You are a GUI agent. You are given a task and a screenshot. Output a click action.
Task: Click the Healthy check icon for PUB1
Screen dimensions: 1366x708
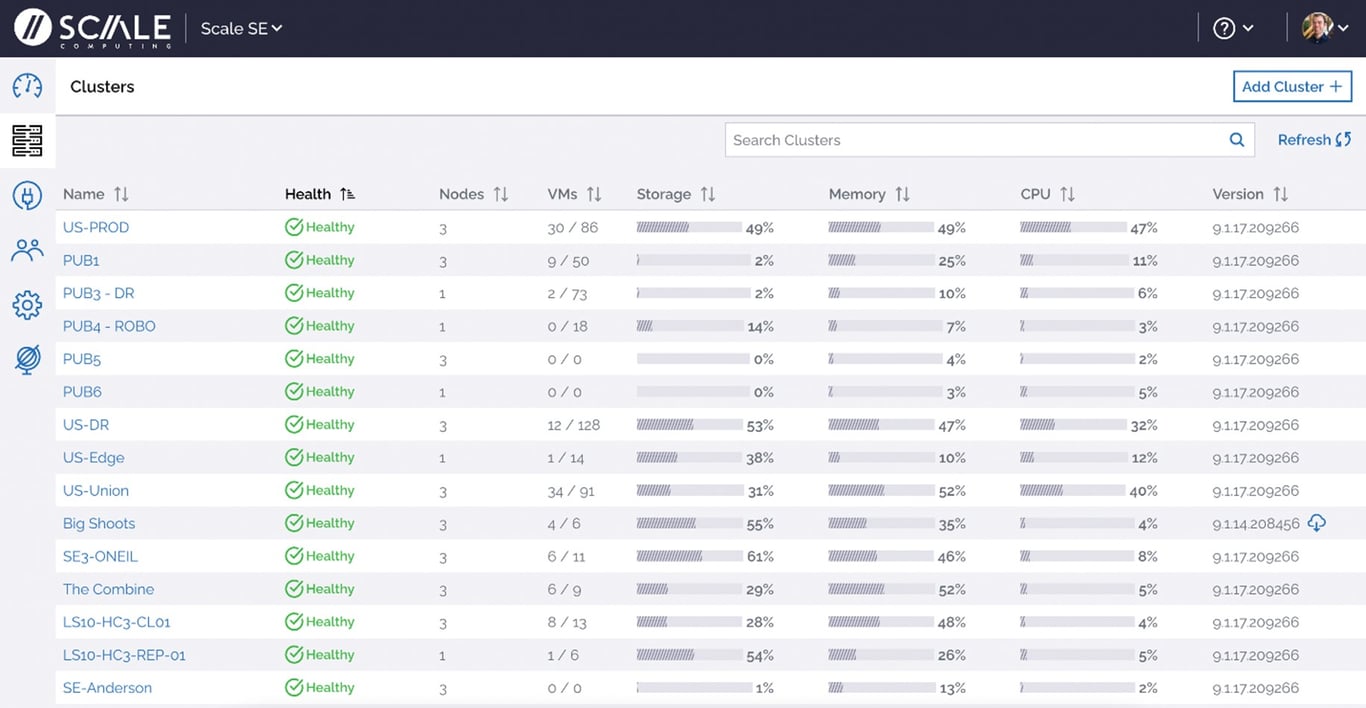click(x=294, y=260)
